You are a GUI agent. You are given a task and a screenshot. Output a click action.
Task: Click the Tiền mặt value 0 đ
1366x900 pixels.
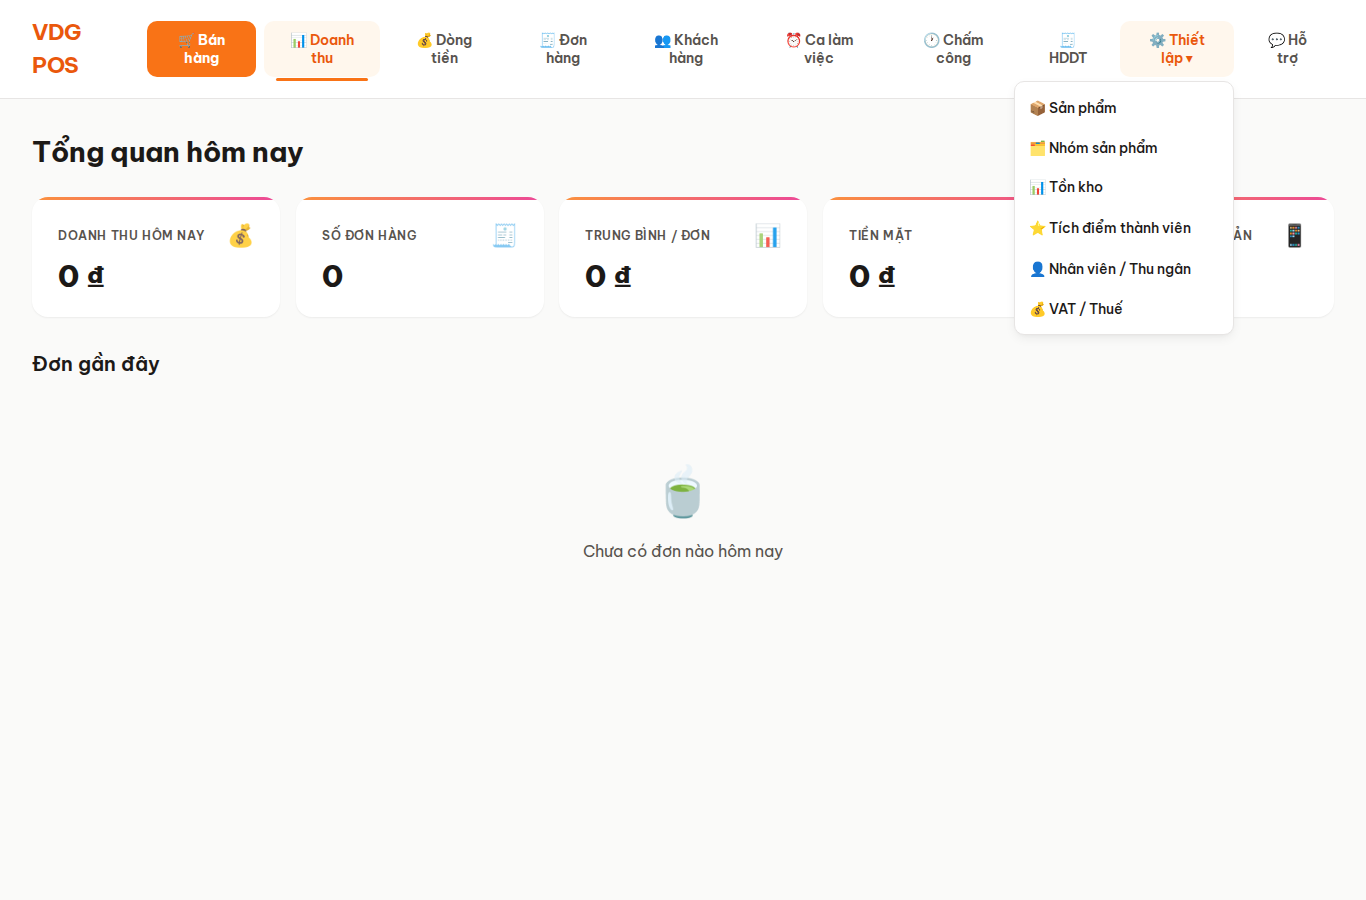(x=872, y=276)
